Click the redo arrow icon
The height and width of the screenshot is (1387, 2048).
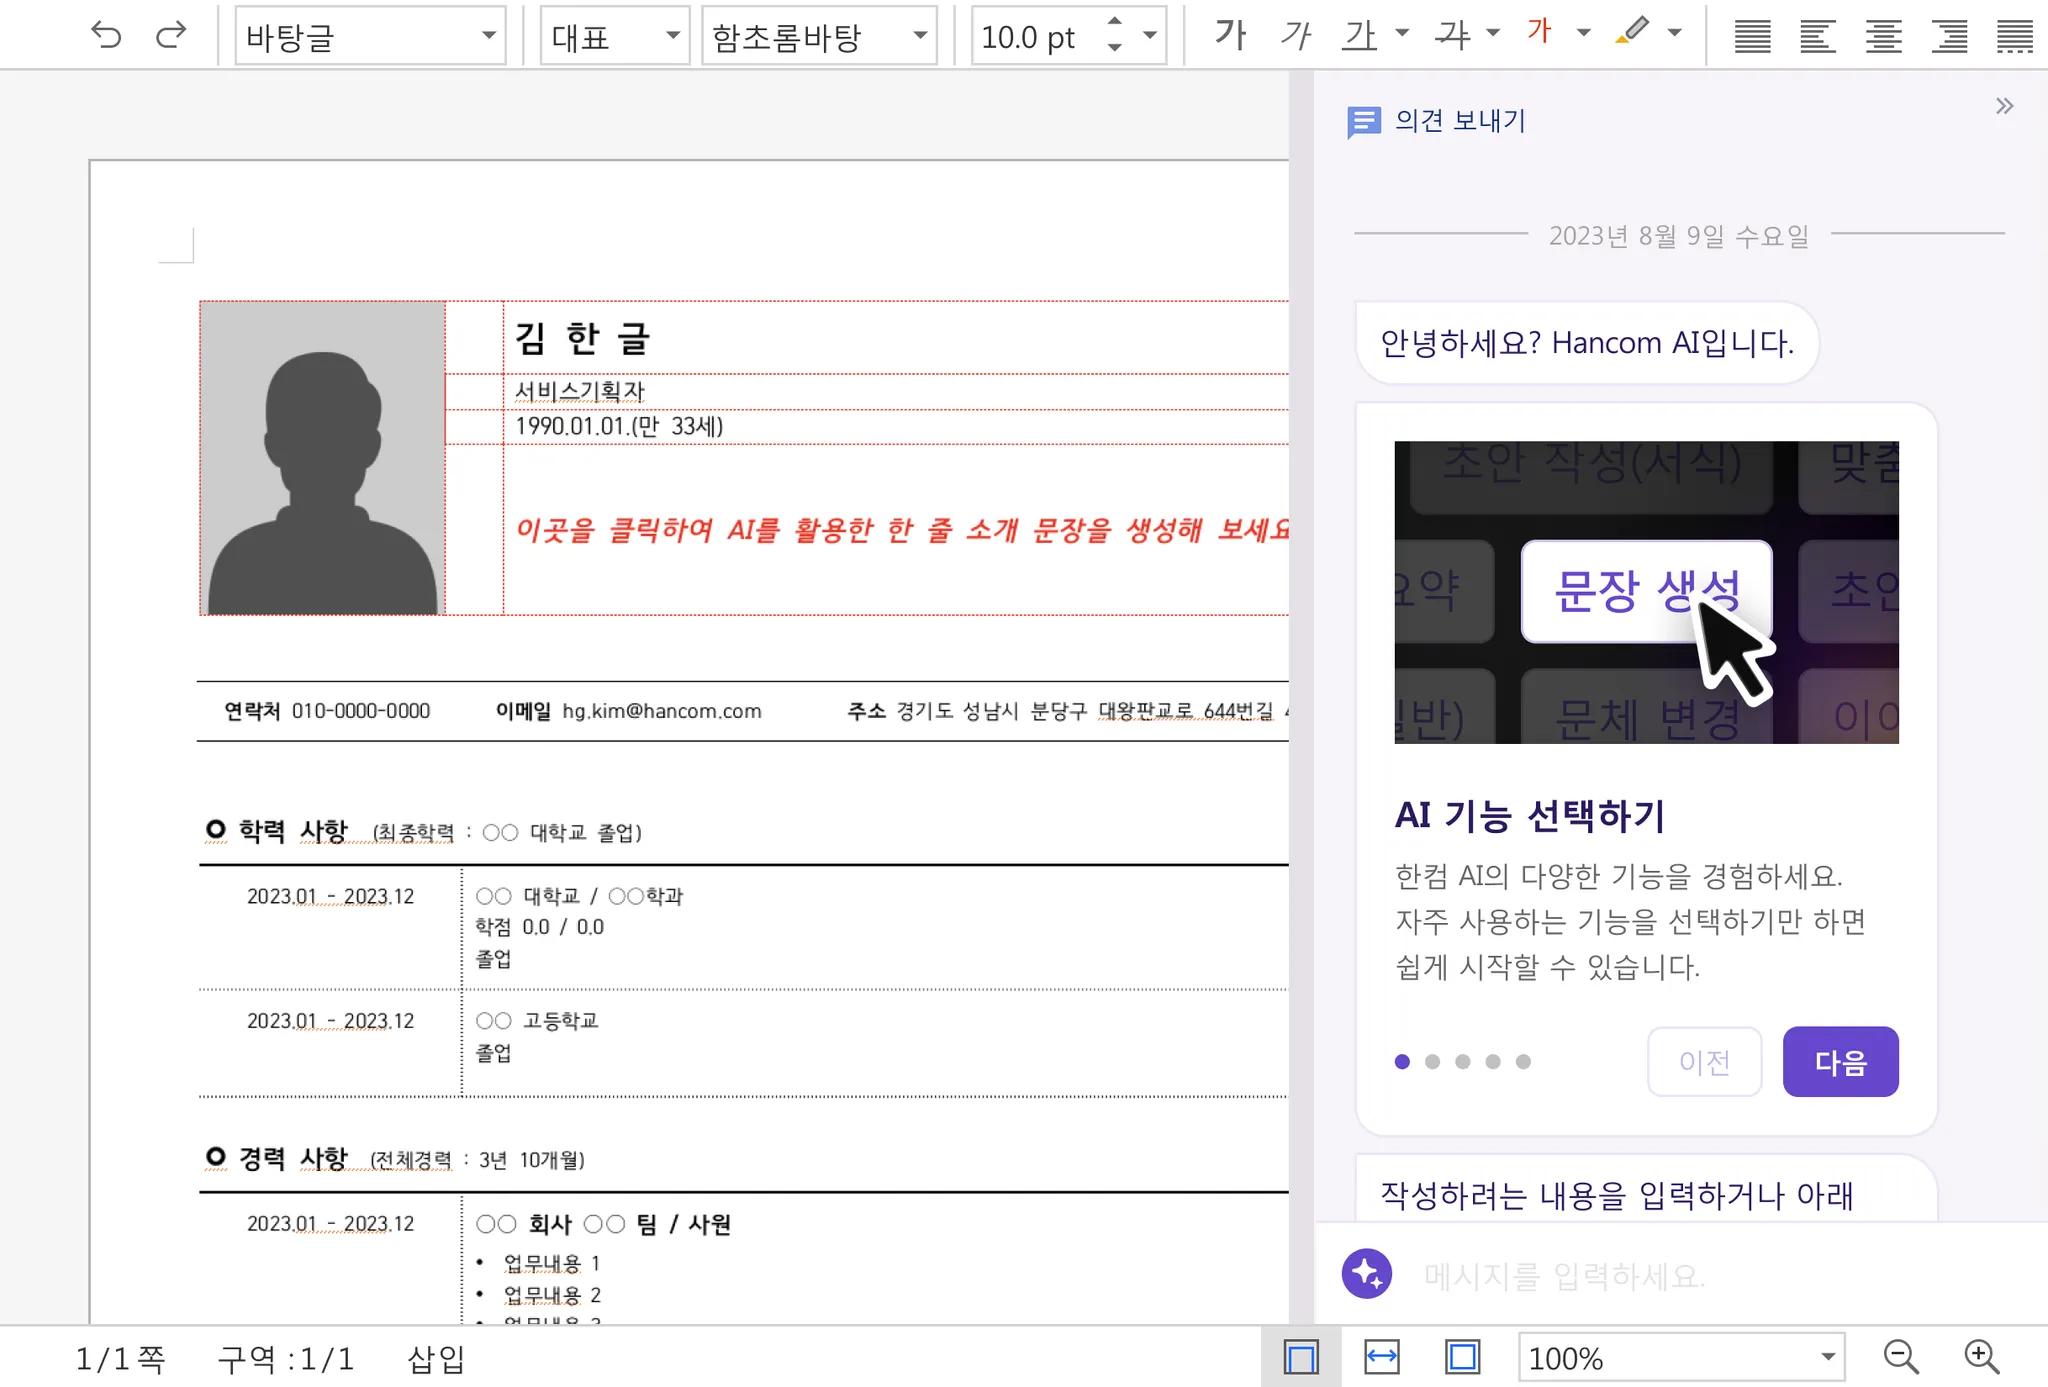point(171,36)
